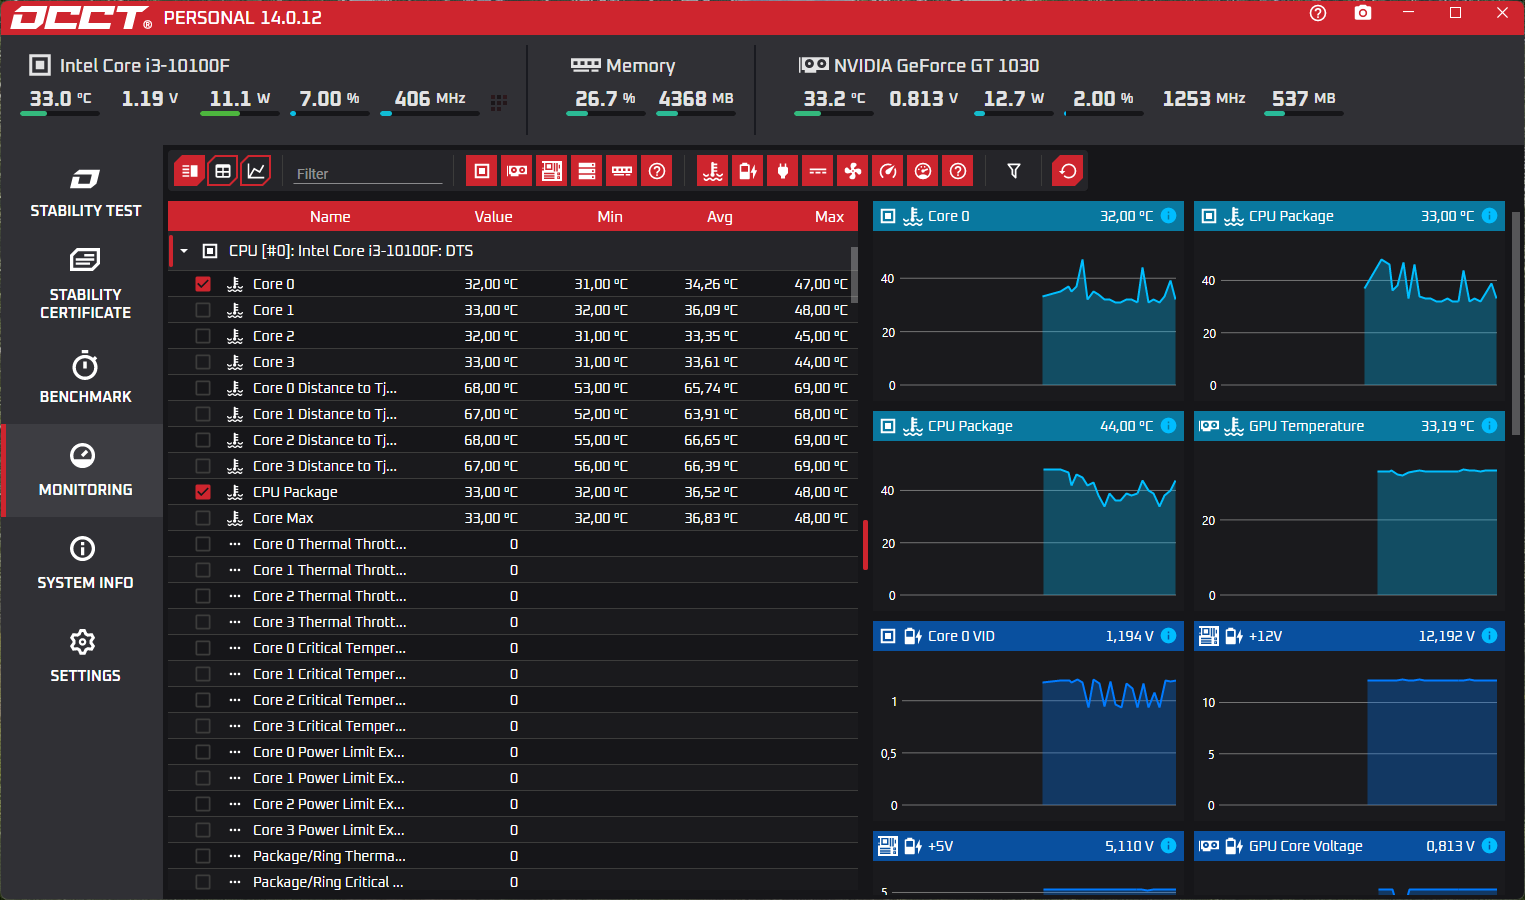
Task: Open GPU Temperature graph info button
Action: click(x=1489, y=426)
